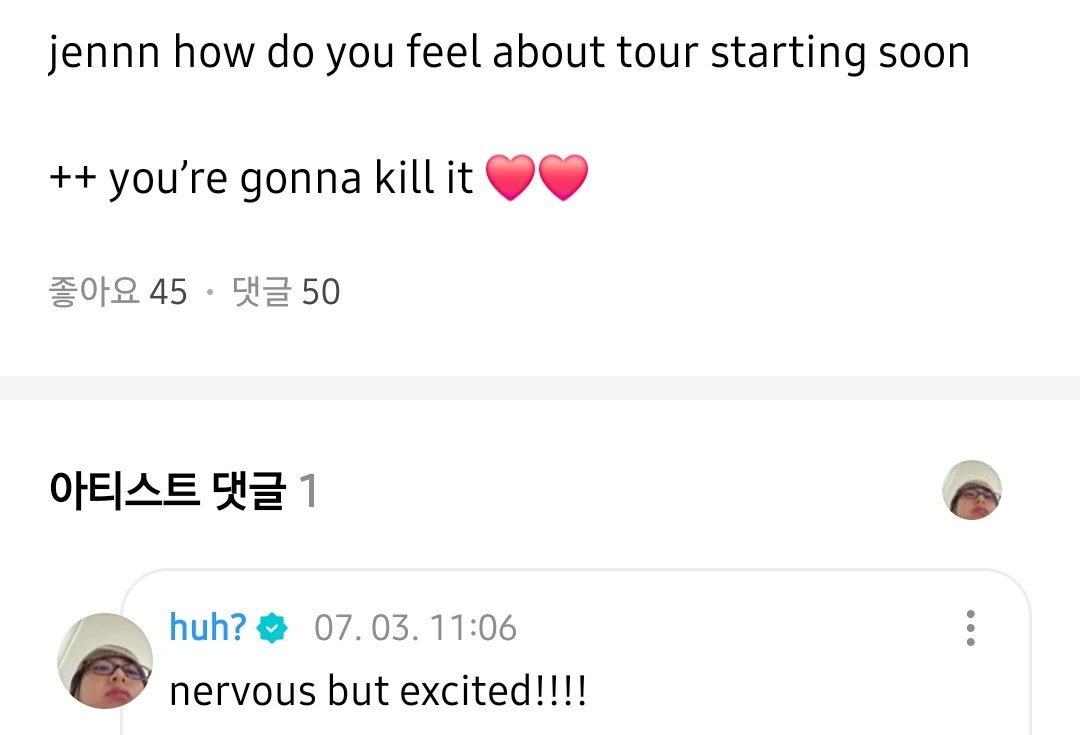Click the word jennn in the post

pyautogui.click(x=104, y=53)
